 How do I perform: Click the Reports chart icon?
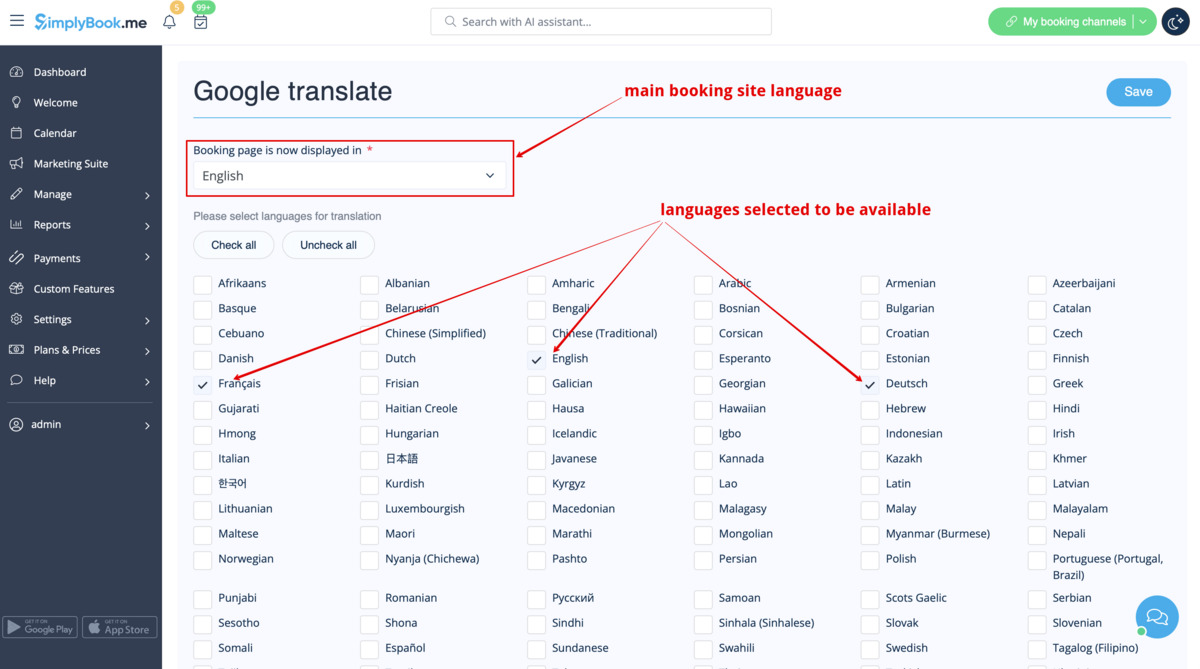tap(16, 225)
